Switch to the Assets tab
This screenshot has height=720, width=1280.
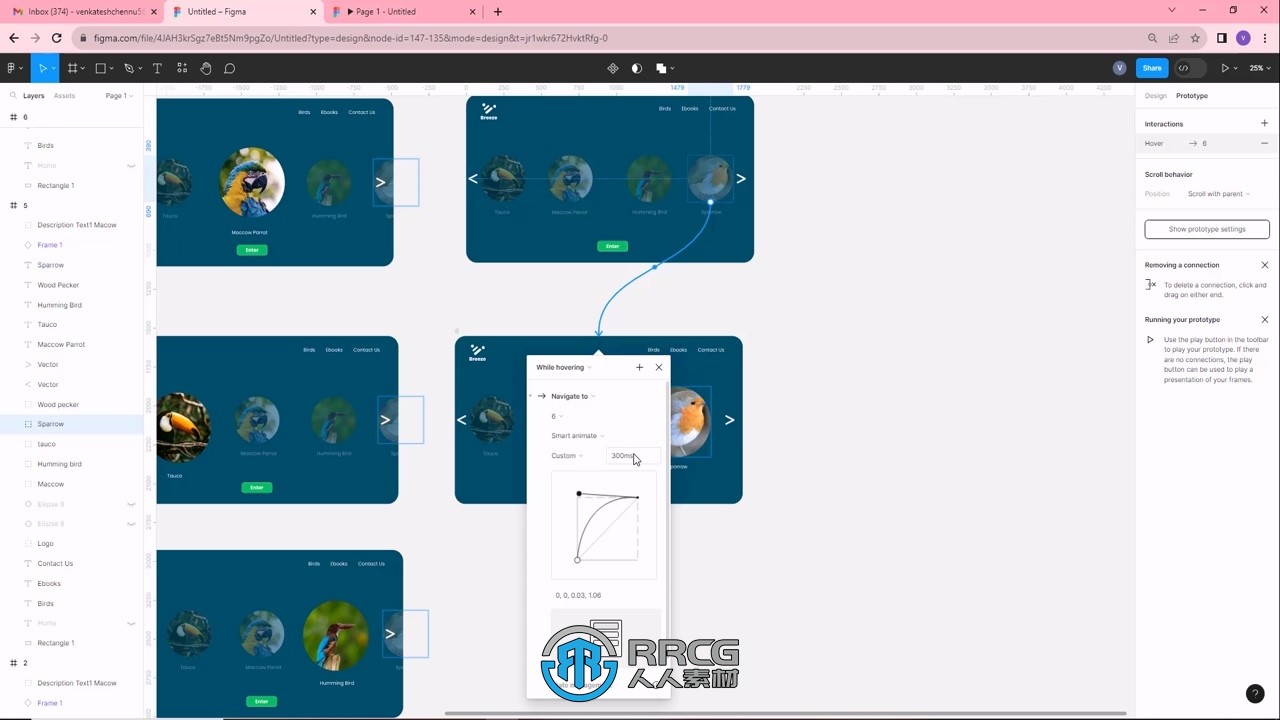64,96
